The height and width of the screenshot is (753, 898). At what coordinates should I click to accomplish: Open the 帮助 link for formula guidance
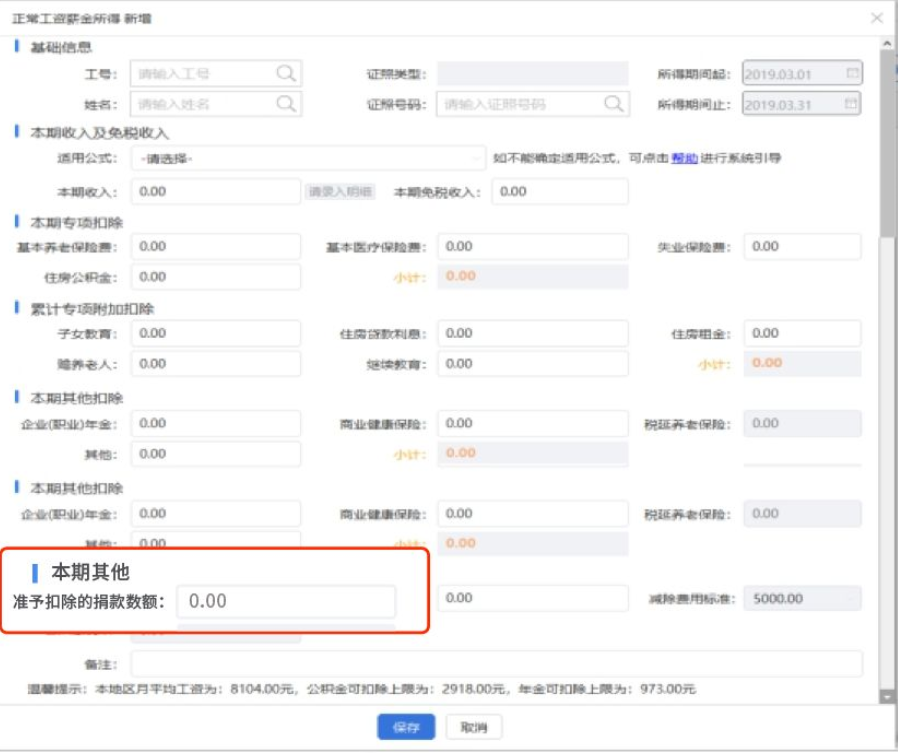684,158
